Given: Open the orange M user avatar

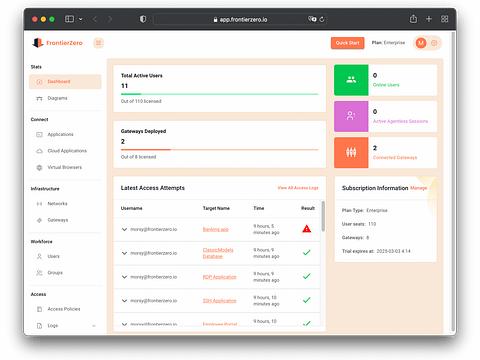Looking at the screenshot, I should click(421, 43).
